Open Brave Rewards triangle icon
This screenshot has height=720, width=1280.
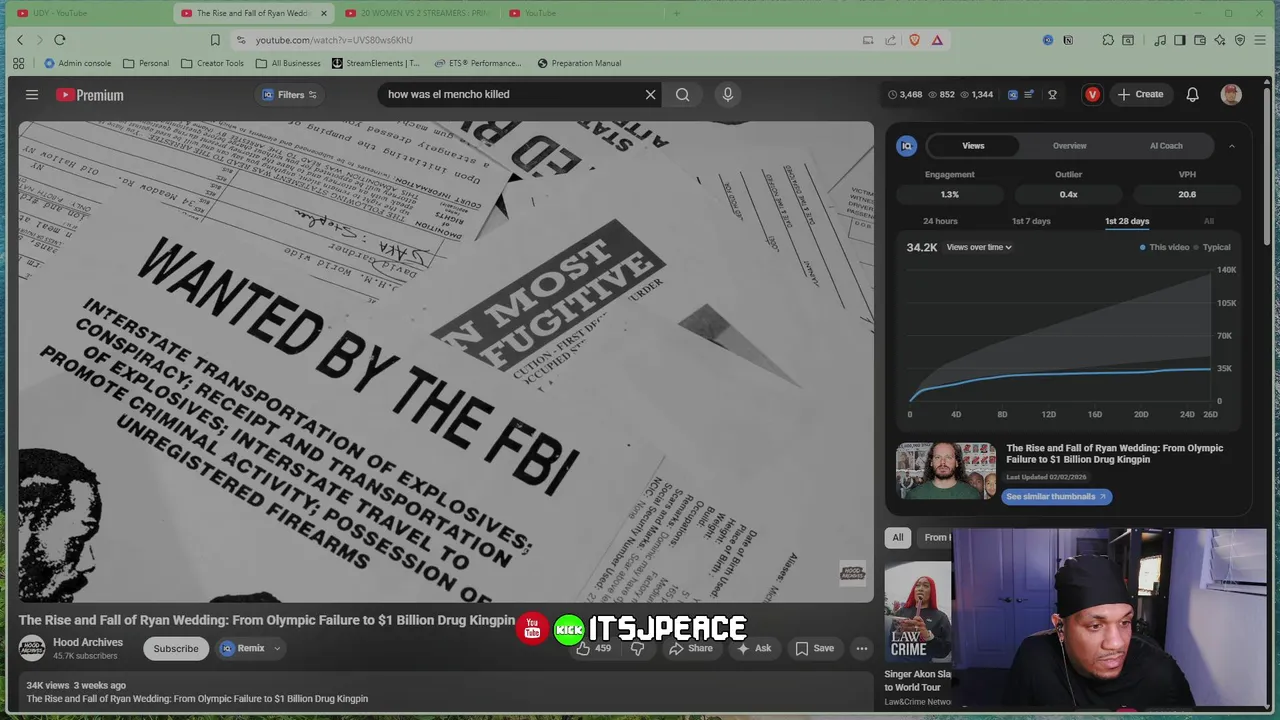pyautogui.click(x=937, y=40)
